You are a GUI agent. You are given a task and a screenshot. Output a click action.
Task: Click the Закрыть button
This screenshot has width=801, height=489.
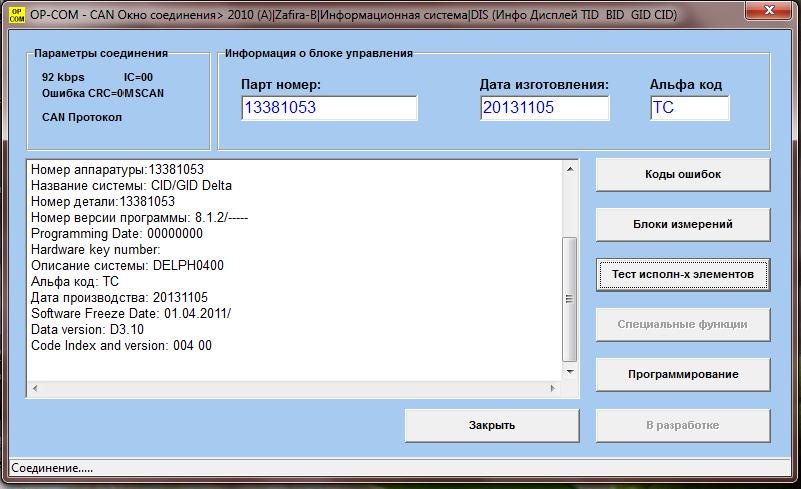click(x=492, y=425)
